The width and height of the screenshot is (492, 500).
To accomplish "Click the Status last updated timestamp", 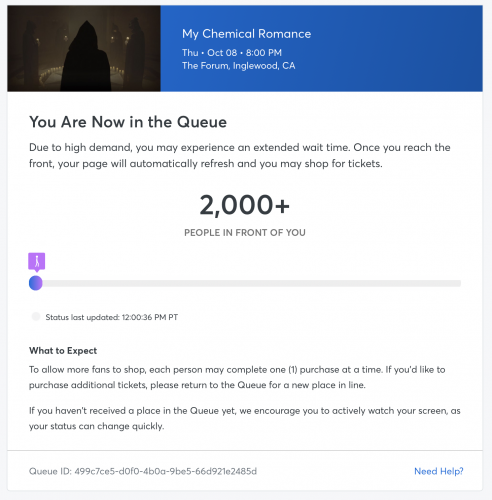I will [x=112, y=317].
